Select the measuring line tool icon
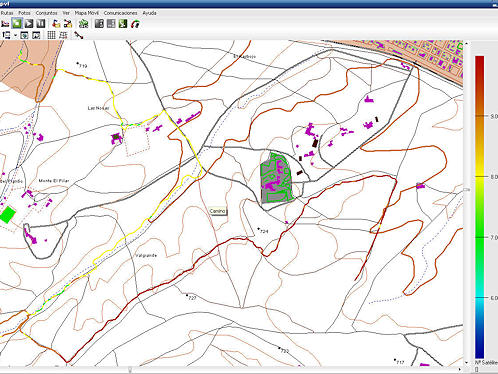Viewport: 498px width, 374px height. [78, 35]
